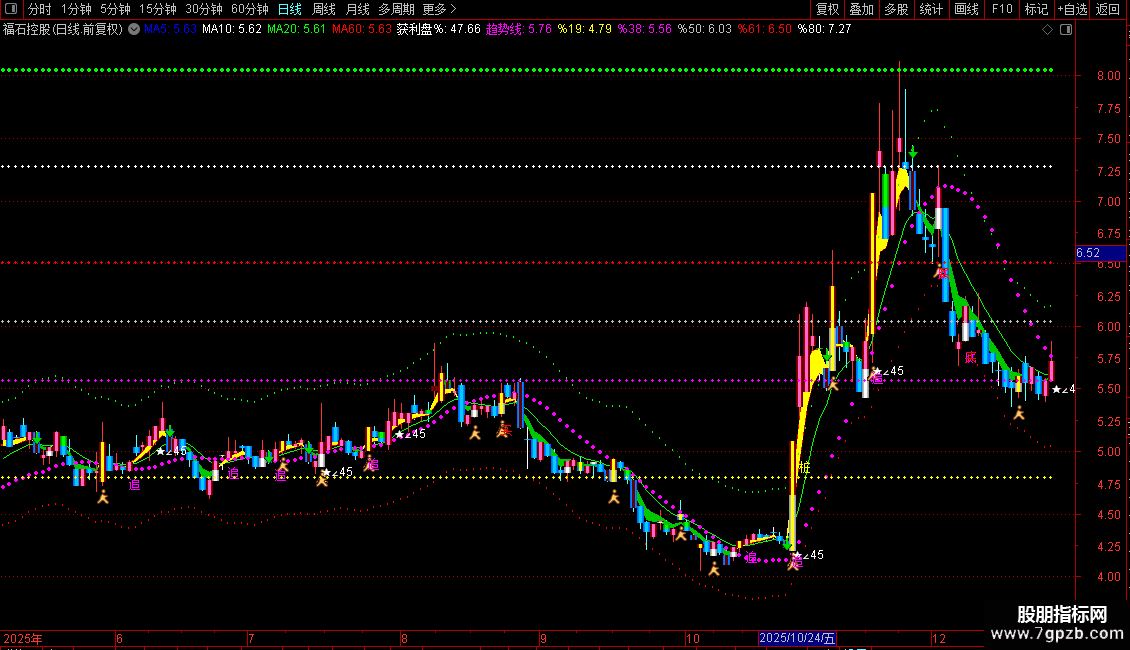Click month 12 on the time axis
Viewport: 1130px width, 650px height.
tap(938, 638)
